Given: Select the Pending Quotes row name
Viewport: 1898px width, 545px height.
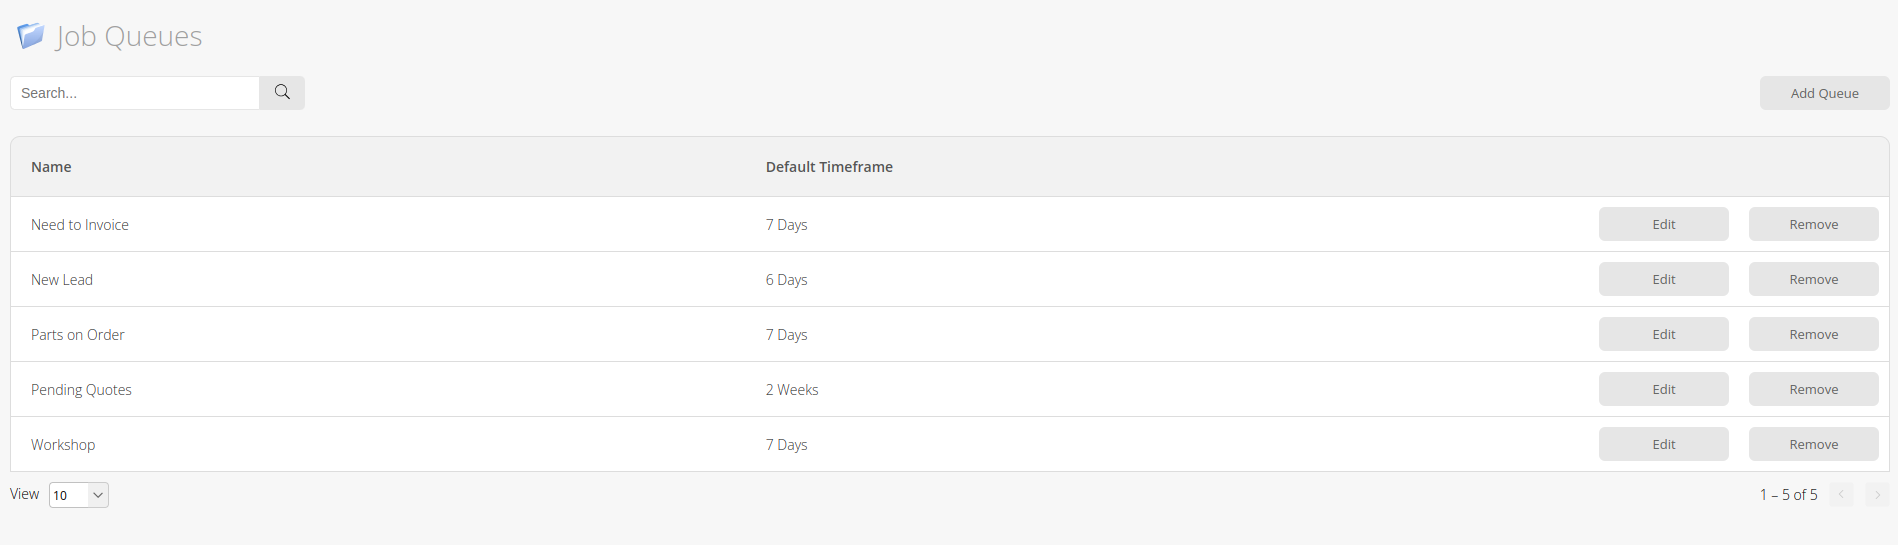Looking at the screenshot, I should pyautogui.click(x=81, y=390).
